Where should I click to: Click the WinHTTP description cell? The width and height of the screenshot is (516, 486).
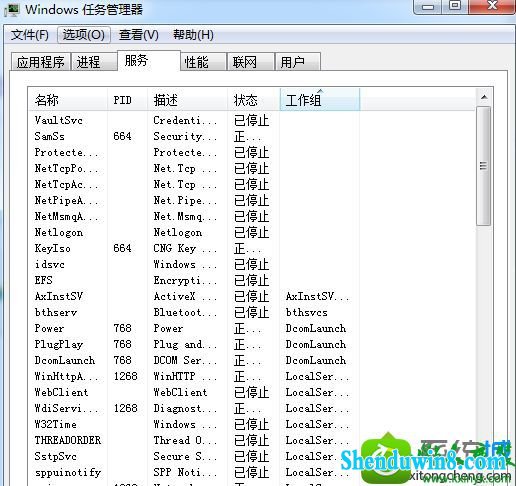185,376
